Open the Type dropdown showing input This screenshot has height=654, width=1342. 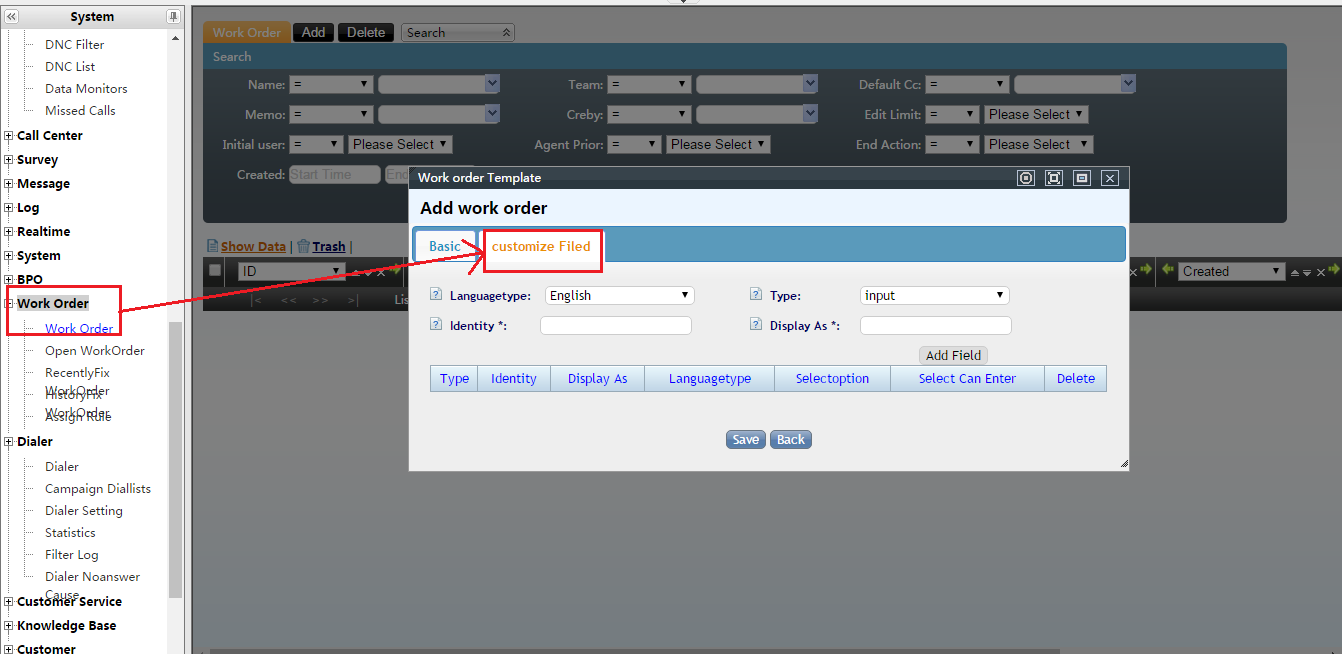[934, 295]
